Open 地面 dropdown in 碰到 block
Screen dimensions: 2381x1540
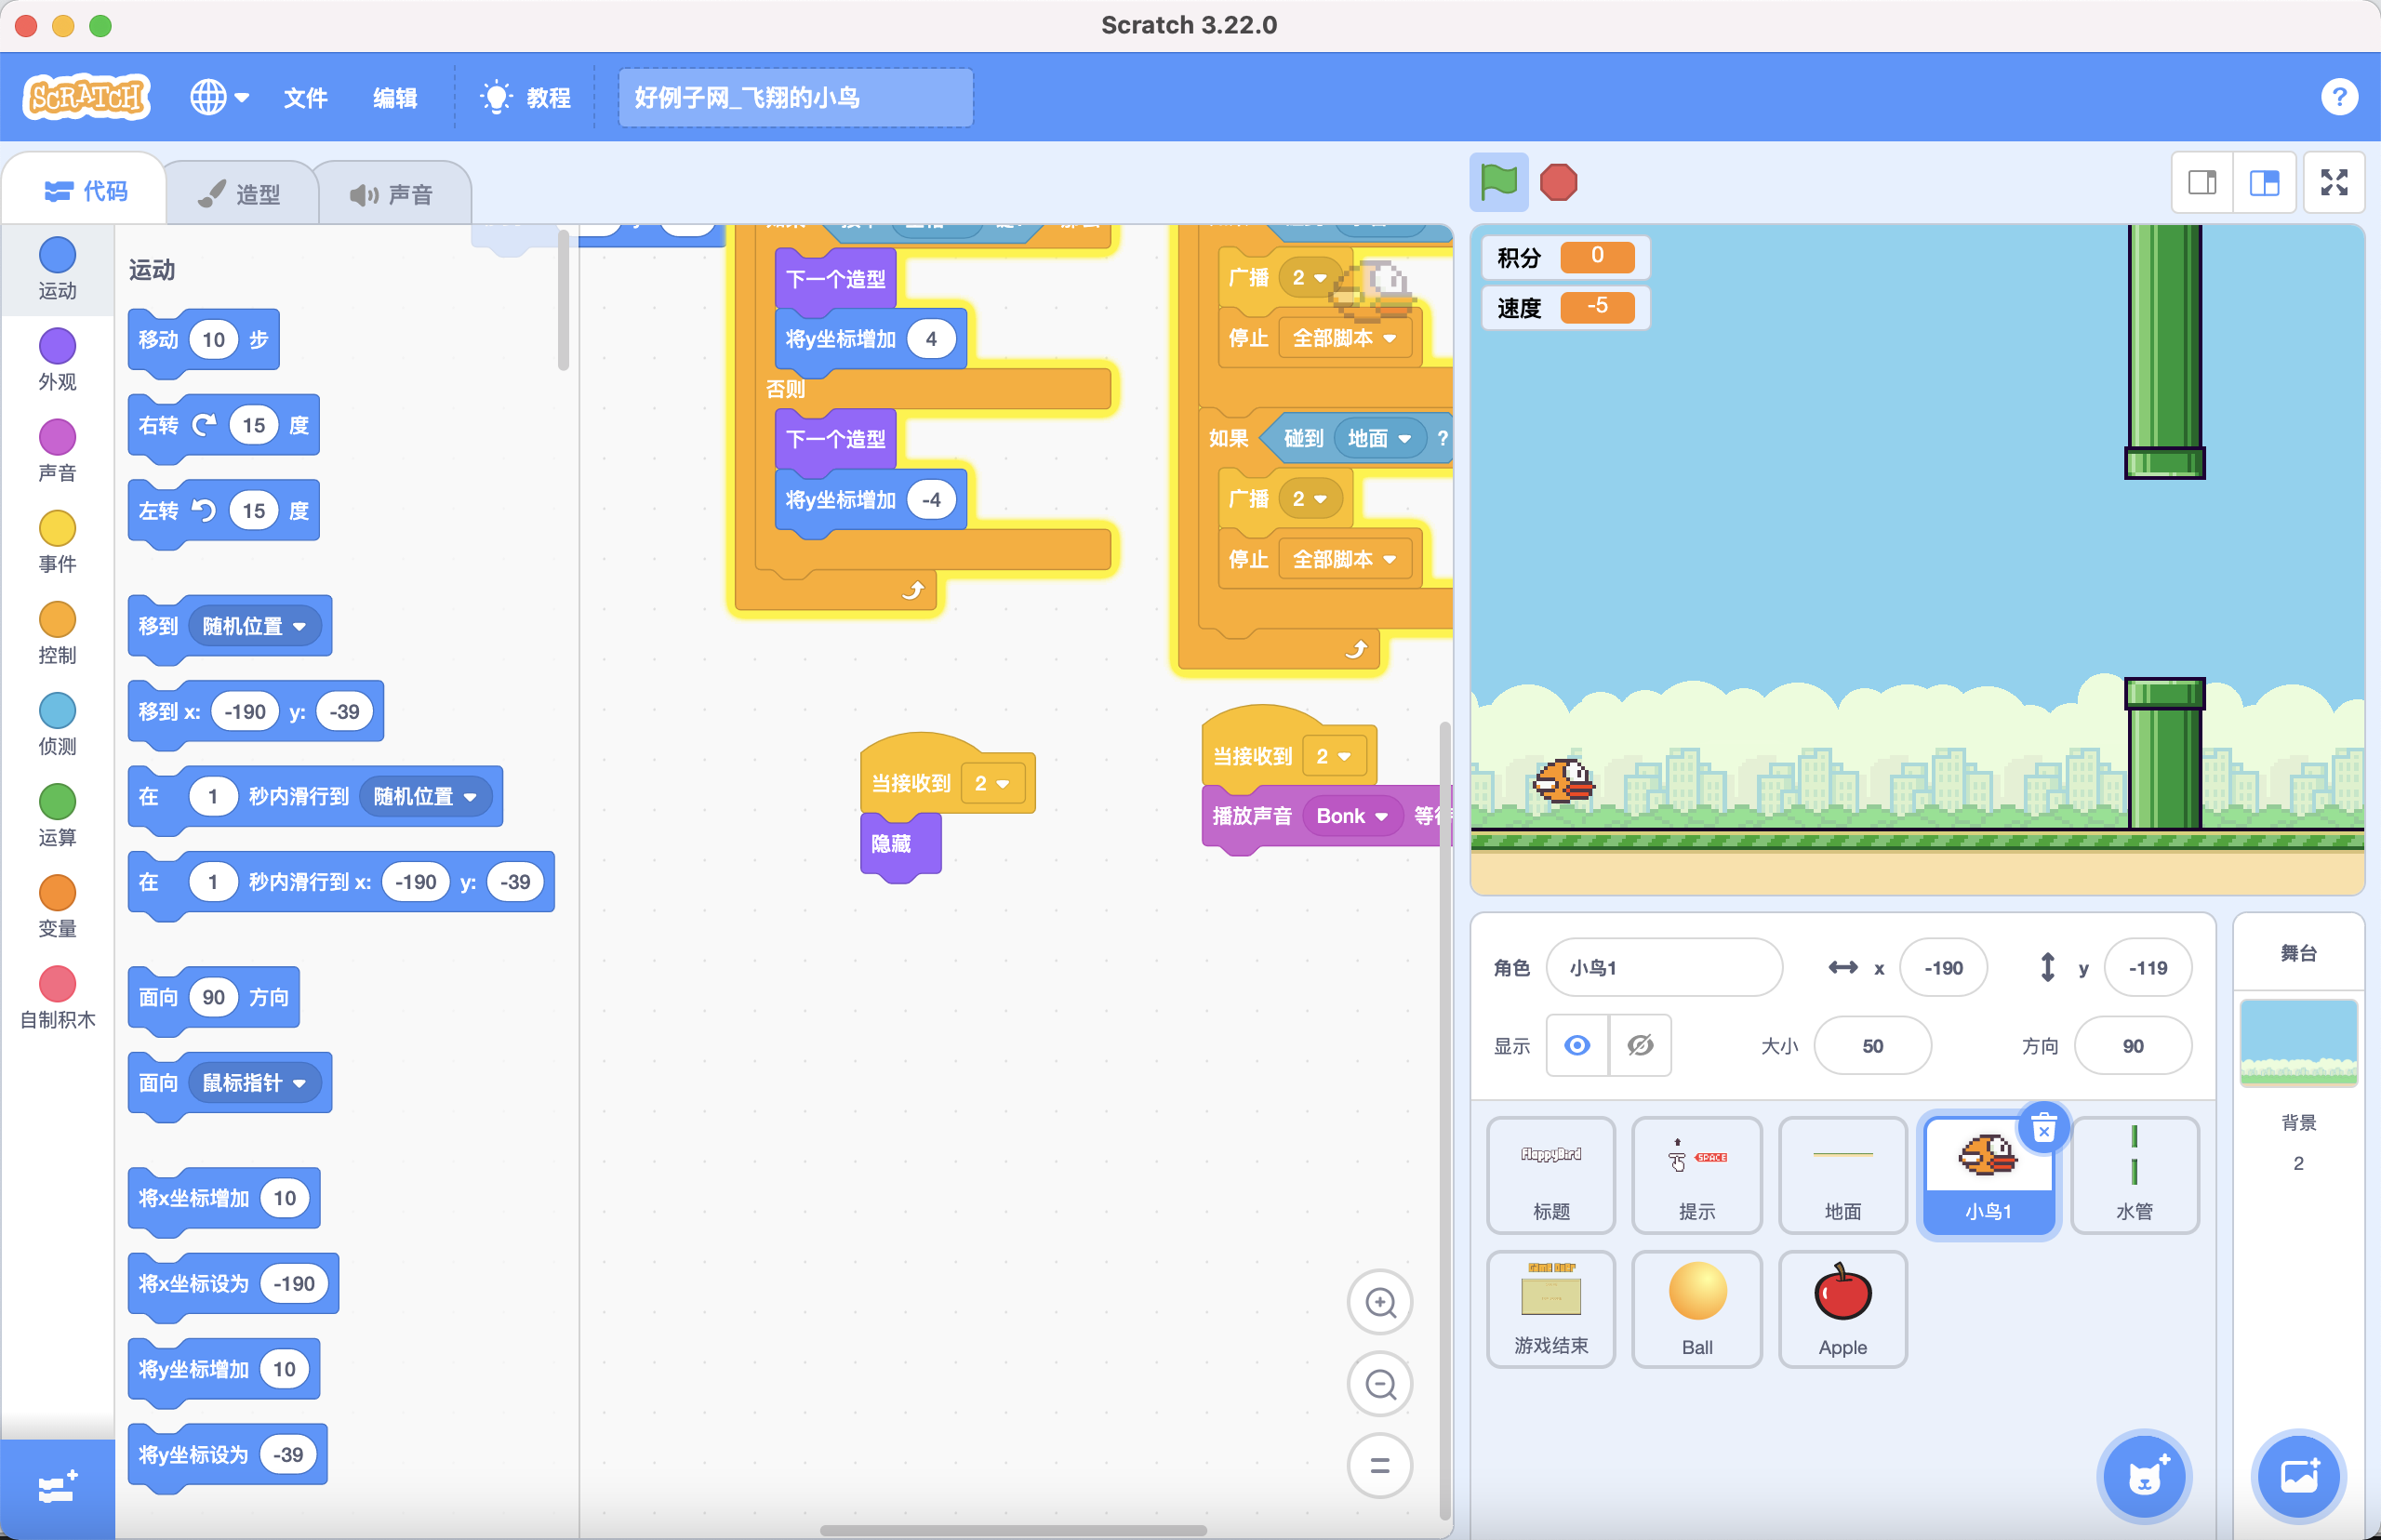(x=1379, y=438)
